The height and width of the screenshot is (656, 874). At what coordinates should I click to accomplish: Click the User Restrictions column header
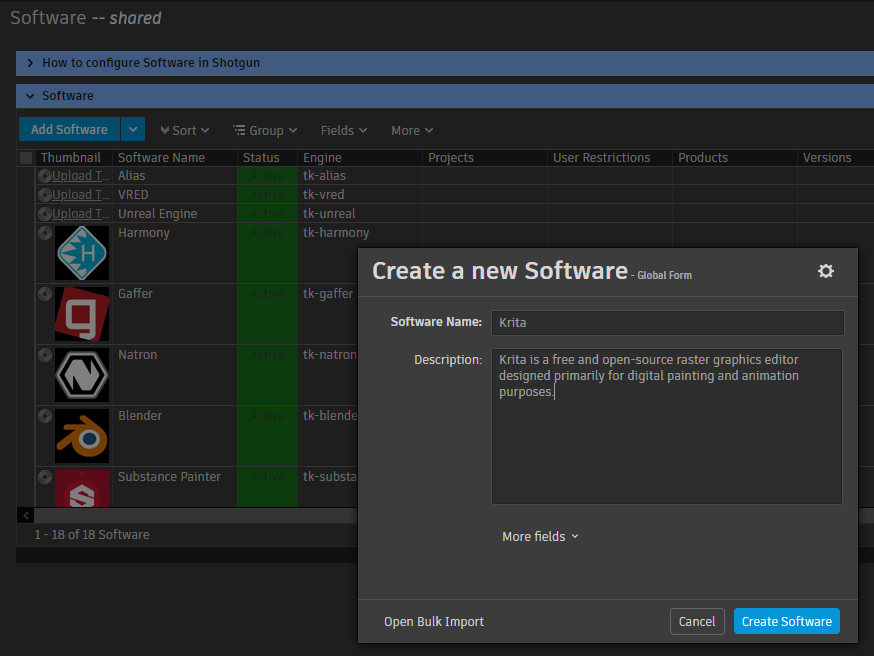coord(609,158)
